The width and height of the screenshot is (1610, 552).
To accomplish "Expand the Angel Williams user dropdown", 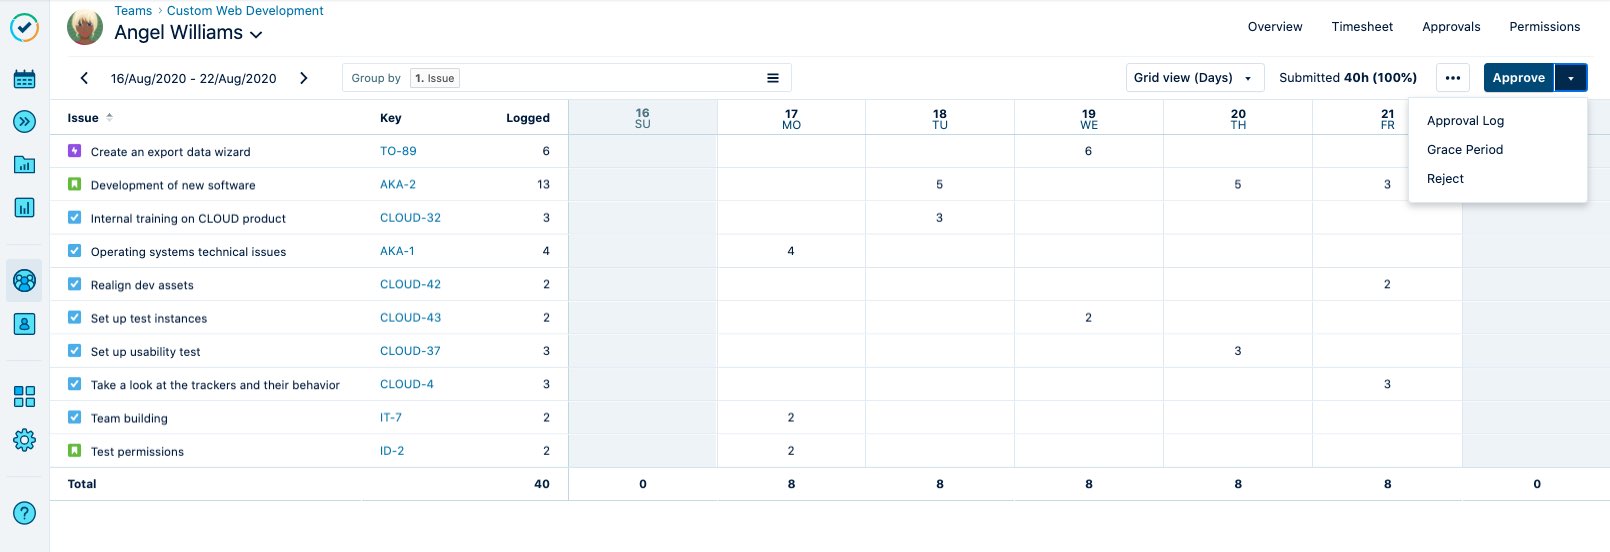I will tap(256, 34).
